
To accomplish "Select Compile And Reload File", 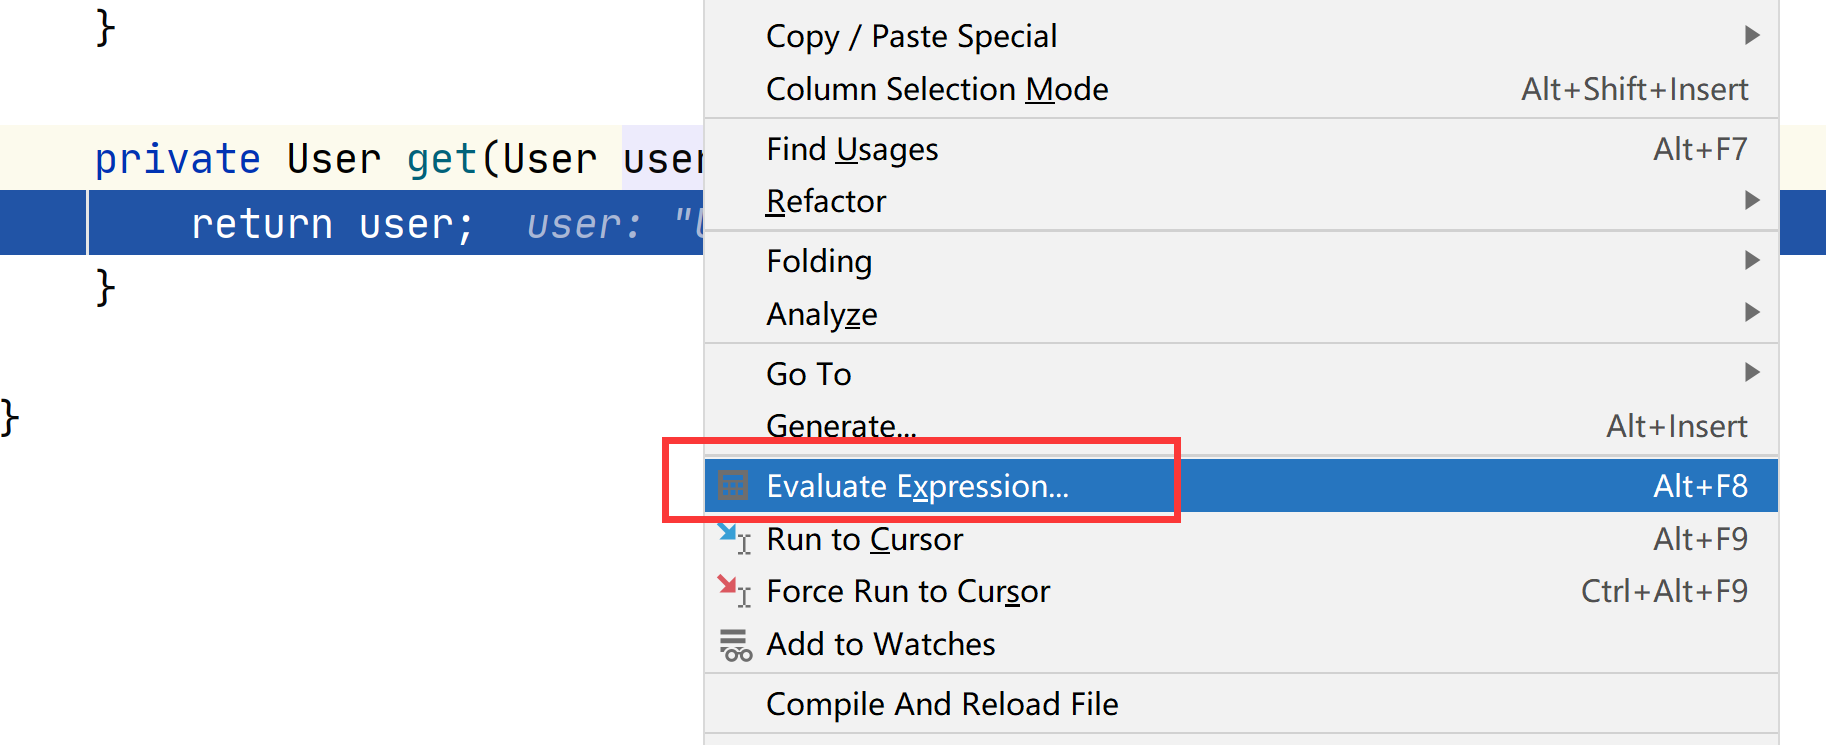I will point(942,704).
